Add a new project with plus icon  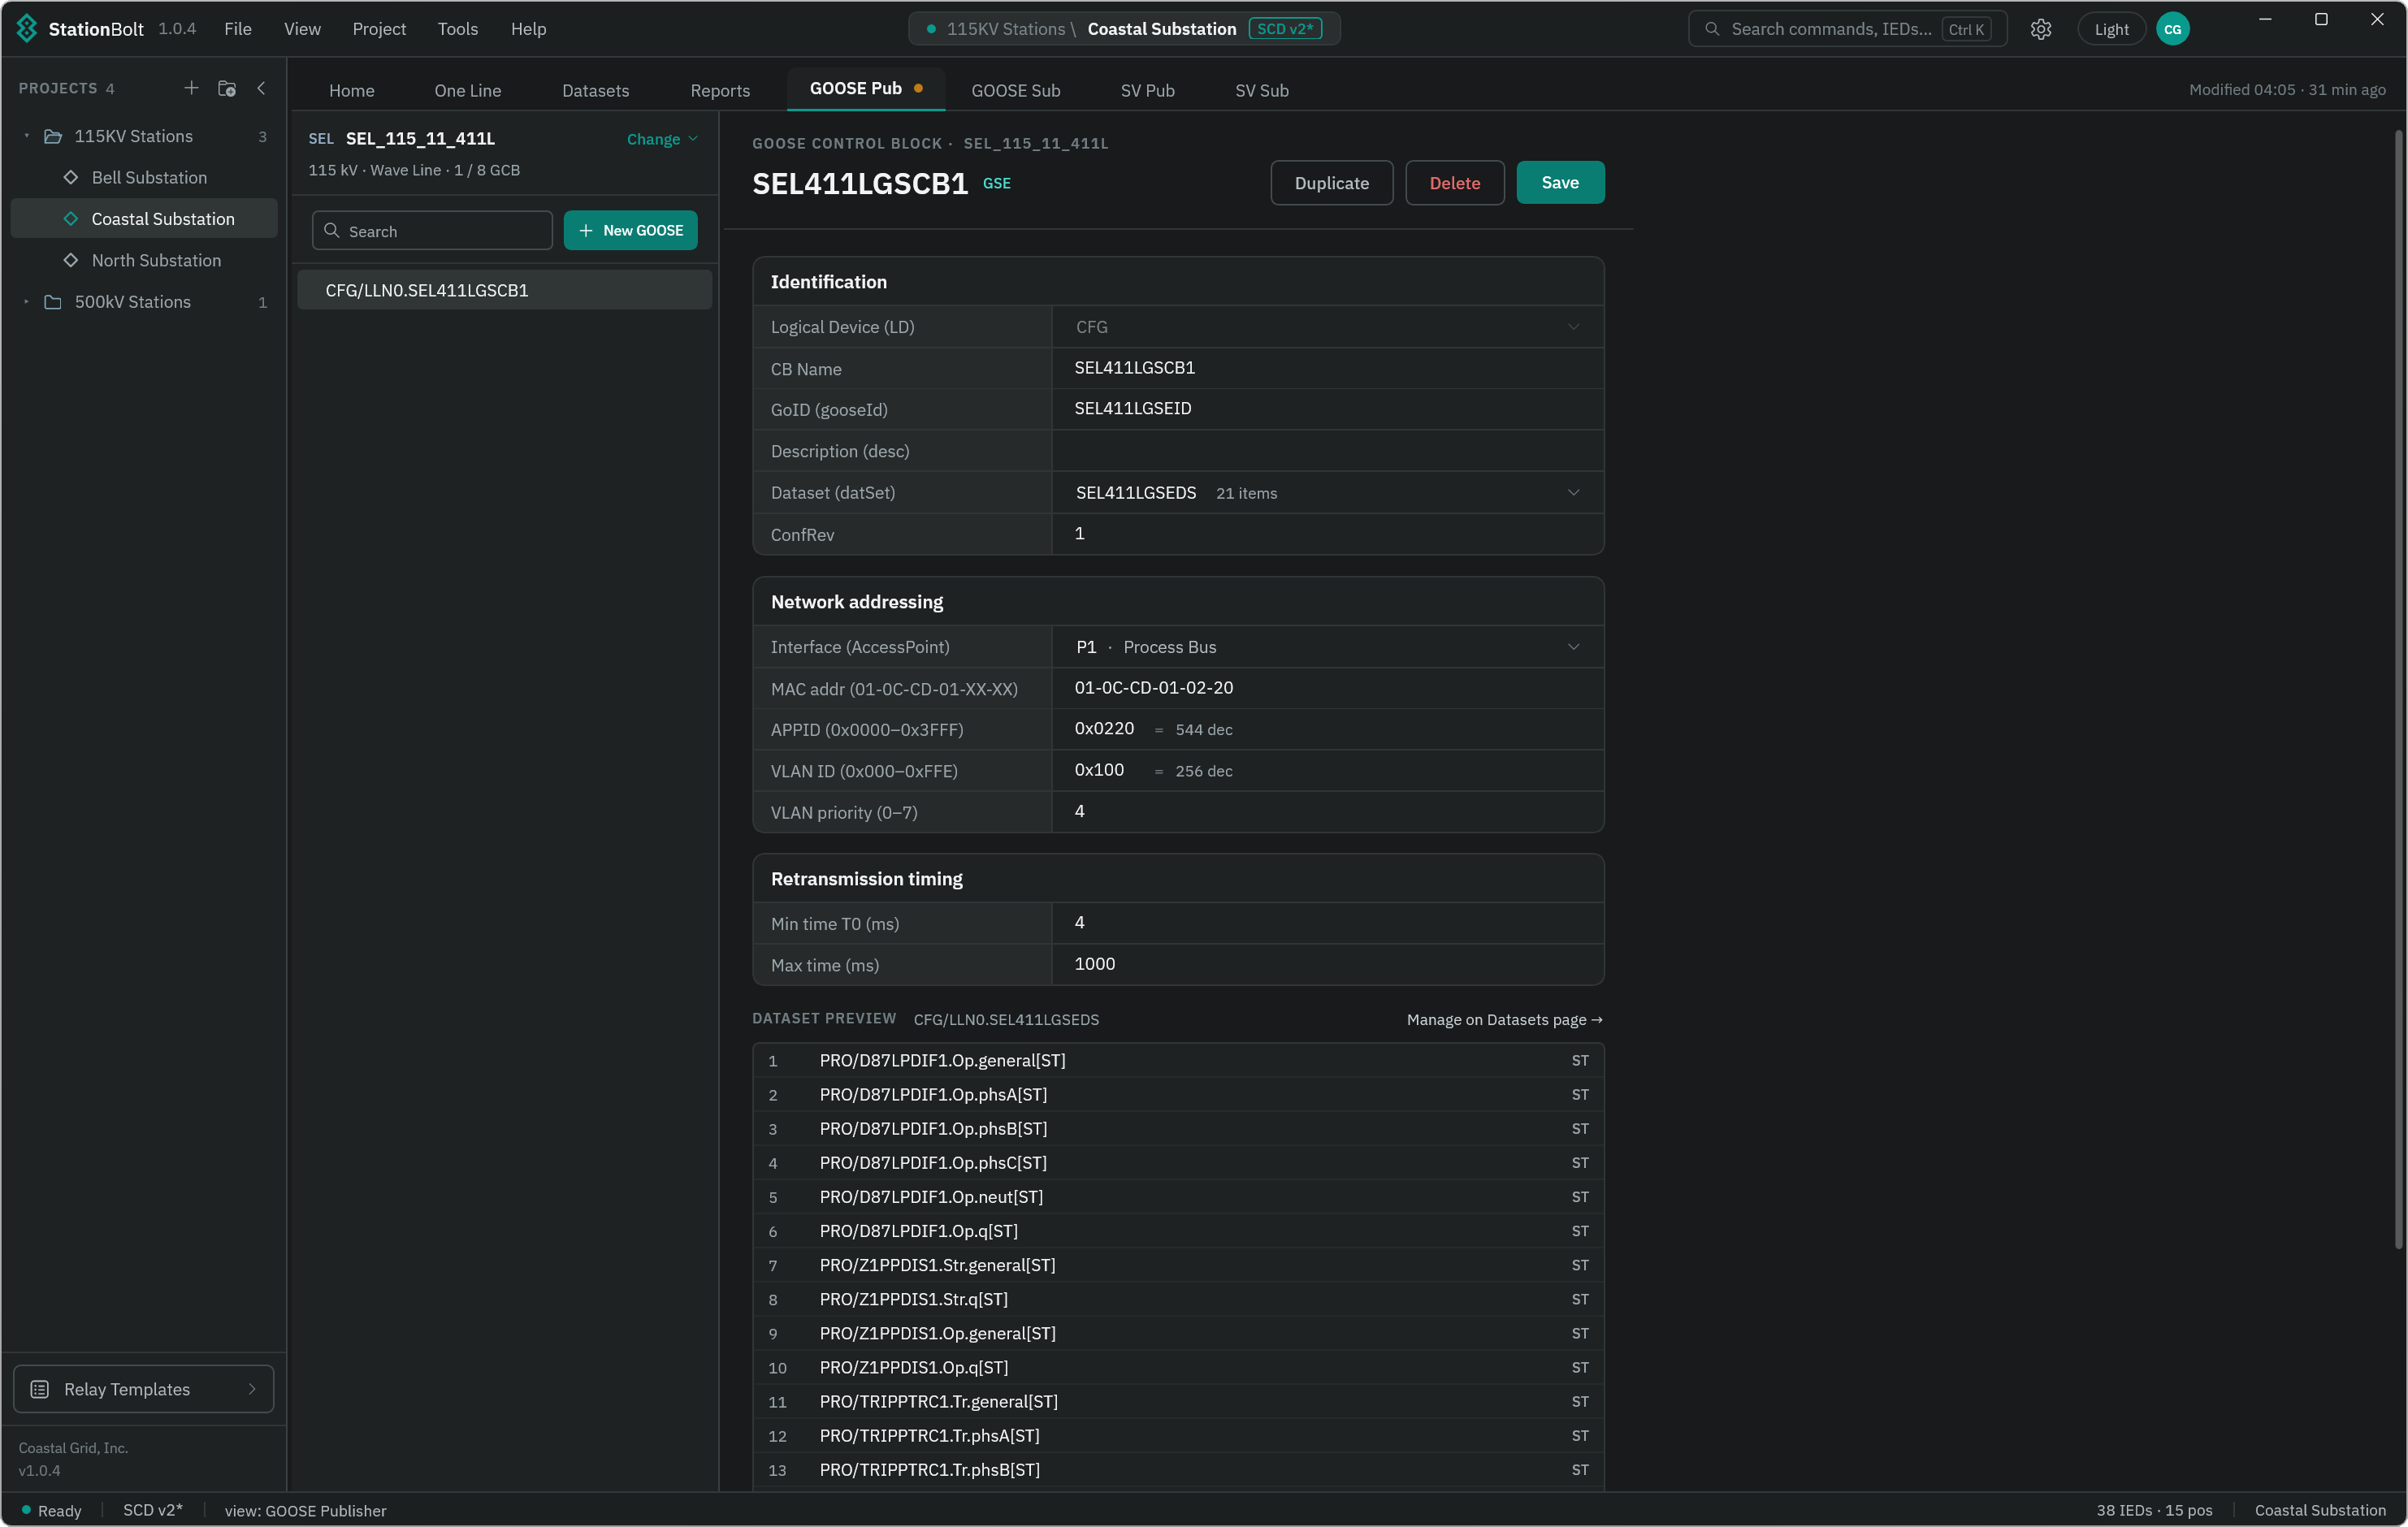191,88
